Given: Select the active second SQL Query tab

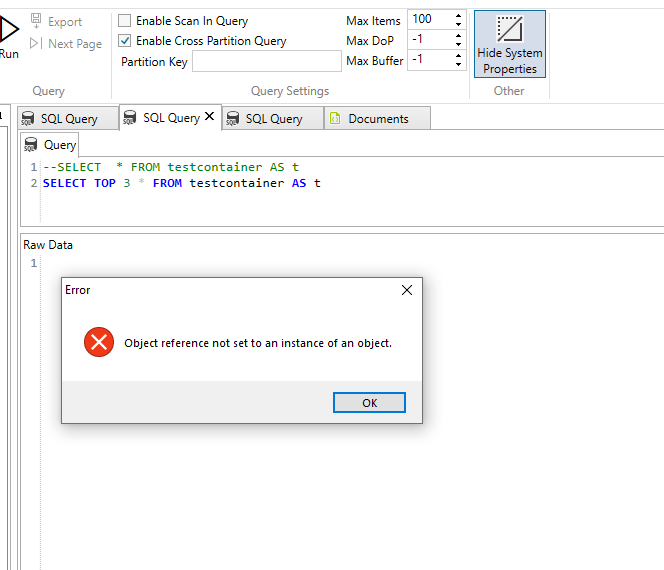Looking at the screenshot, I should pyautogui.click(x=170, y=118).
